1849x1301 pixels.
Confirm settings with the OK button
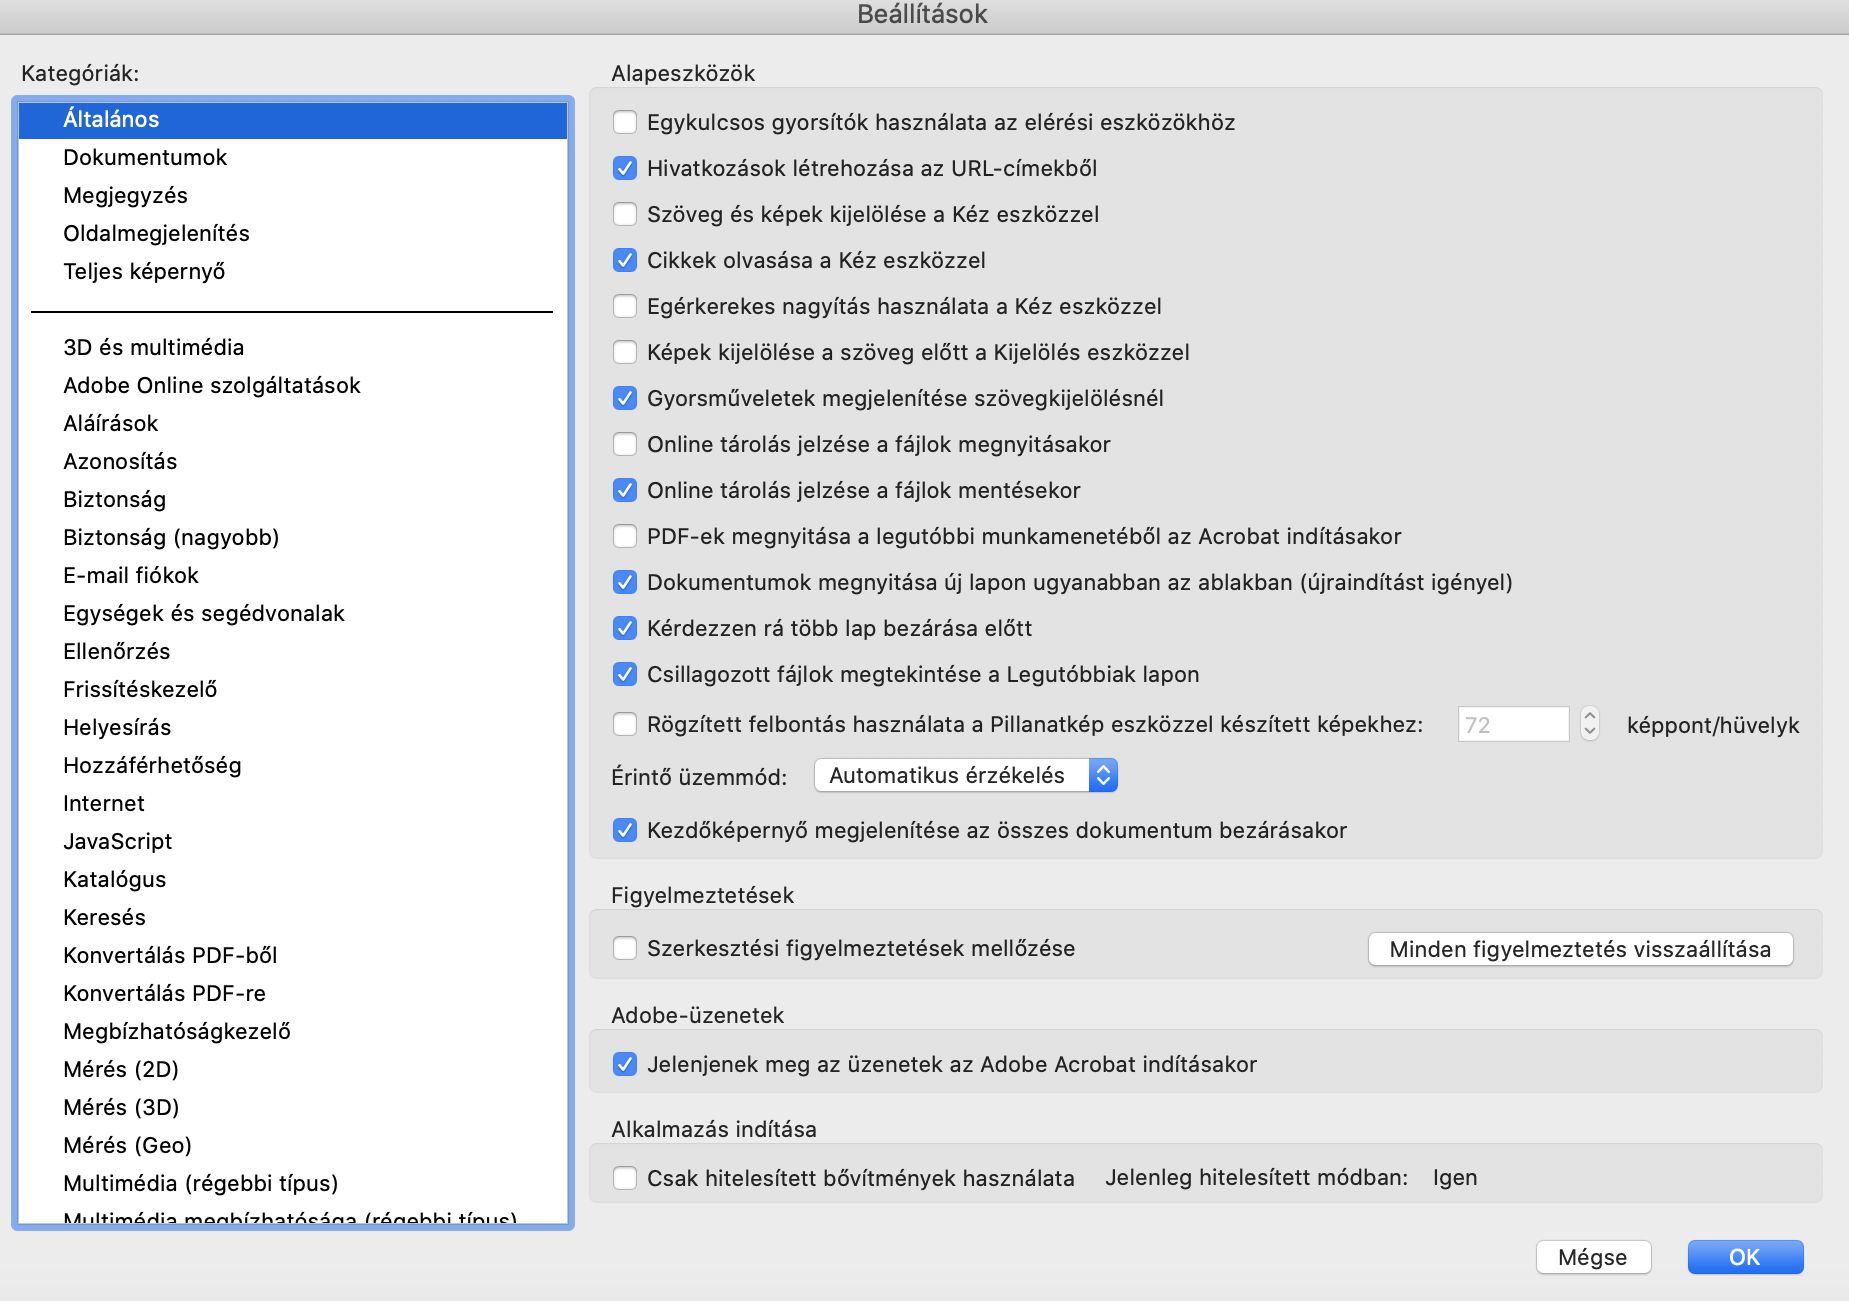(1744, 1257)
